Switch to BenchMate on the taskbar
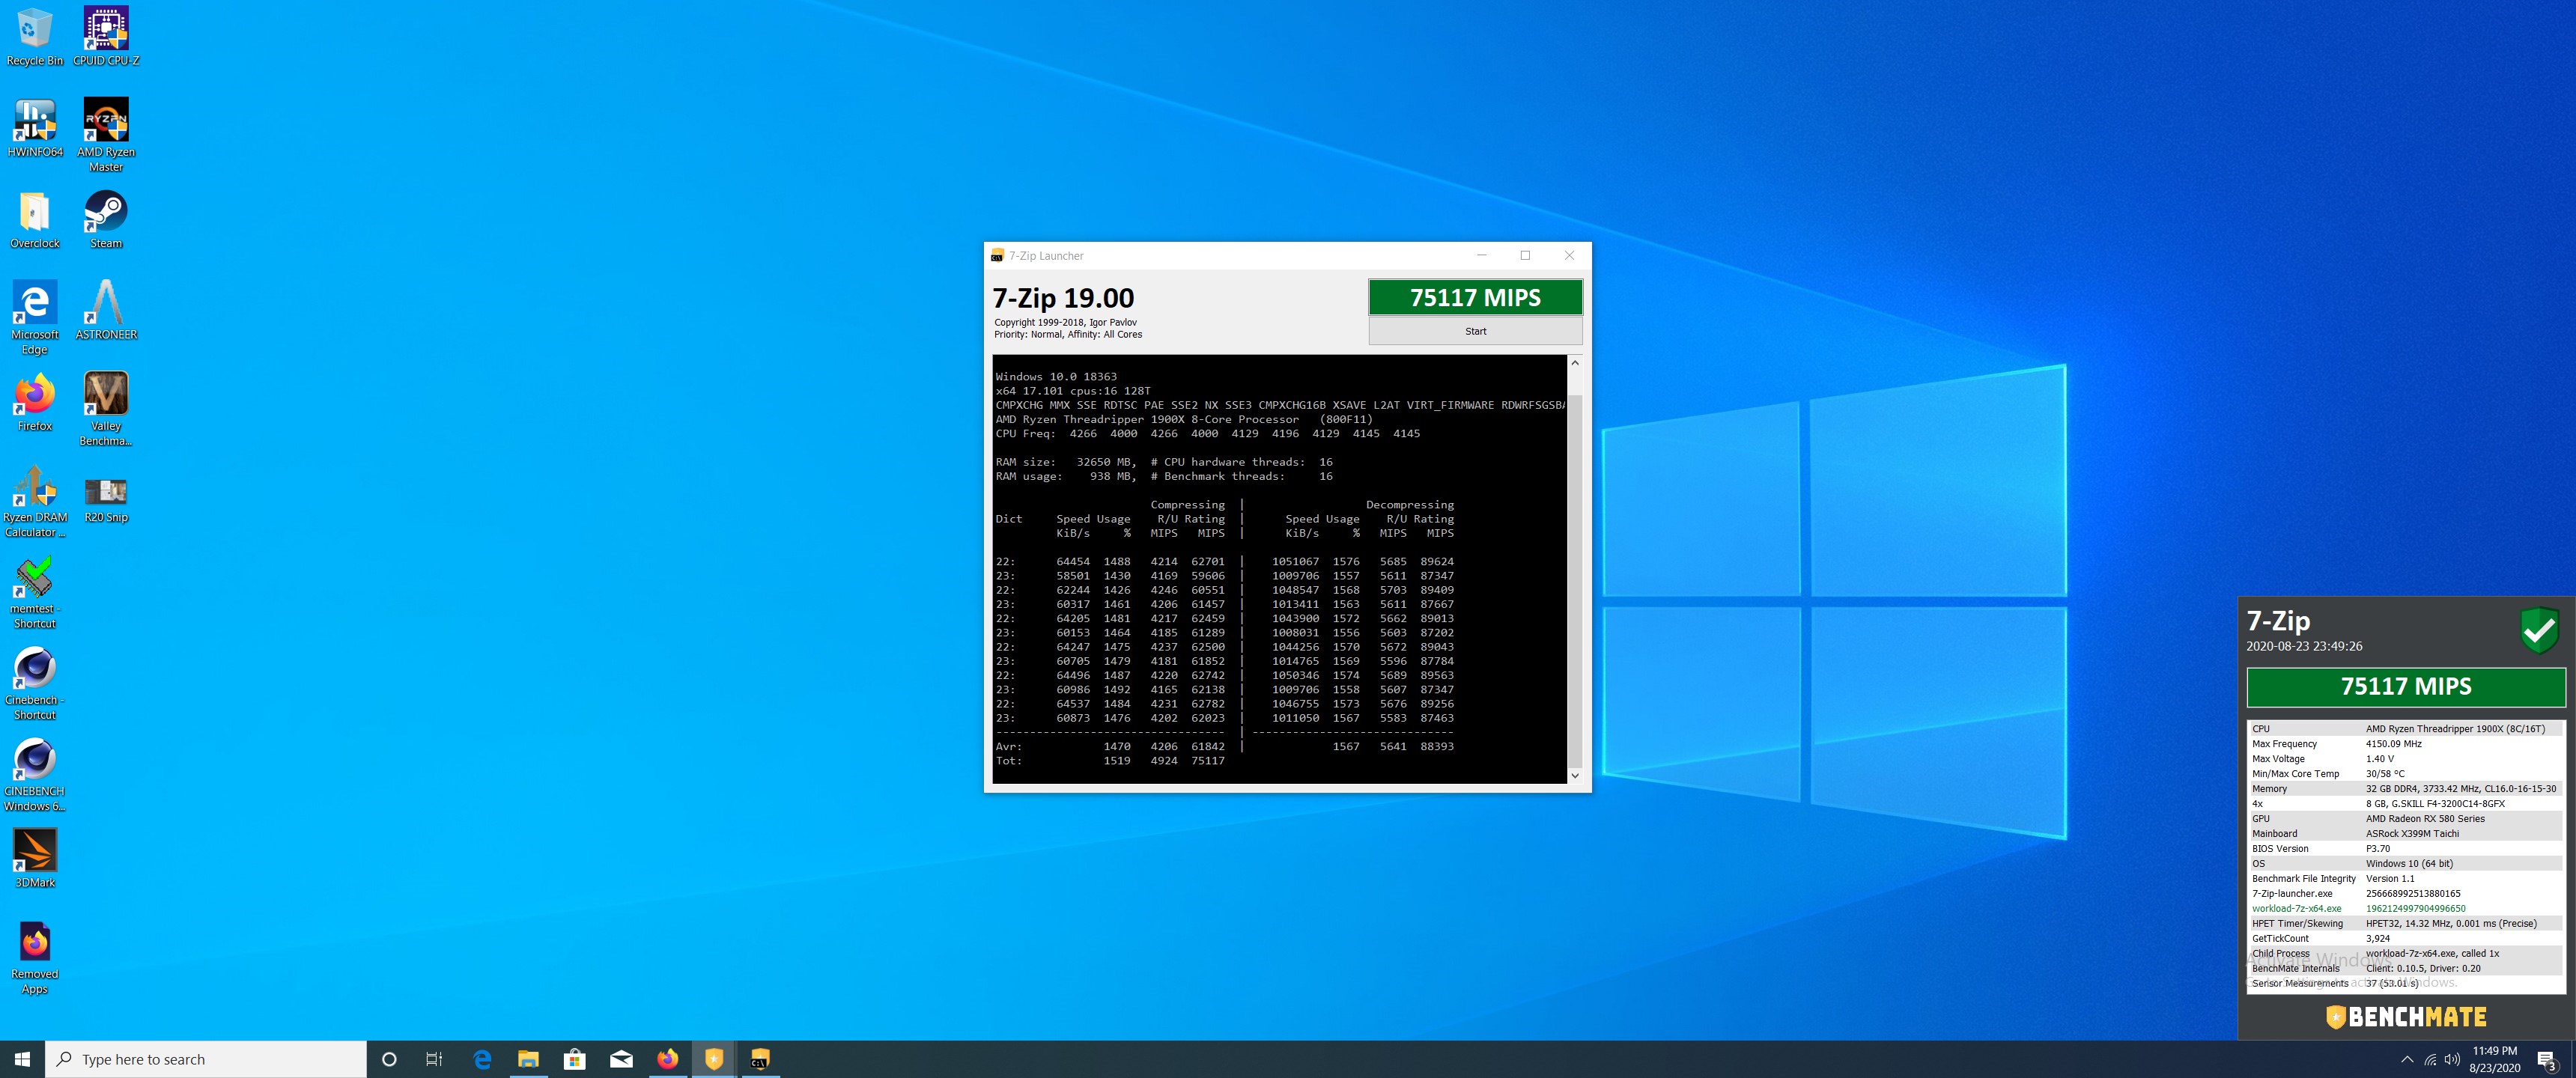This screenshot has height=1078, width=2576. (x=714, y=1059)
